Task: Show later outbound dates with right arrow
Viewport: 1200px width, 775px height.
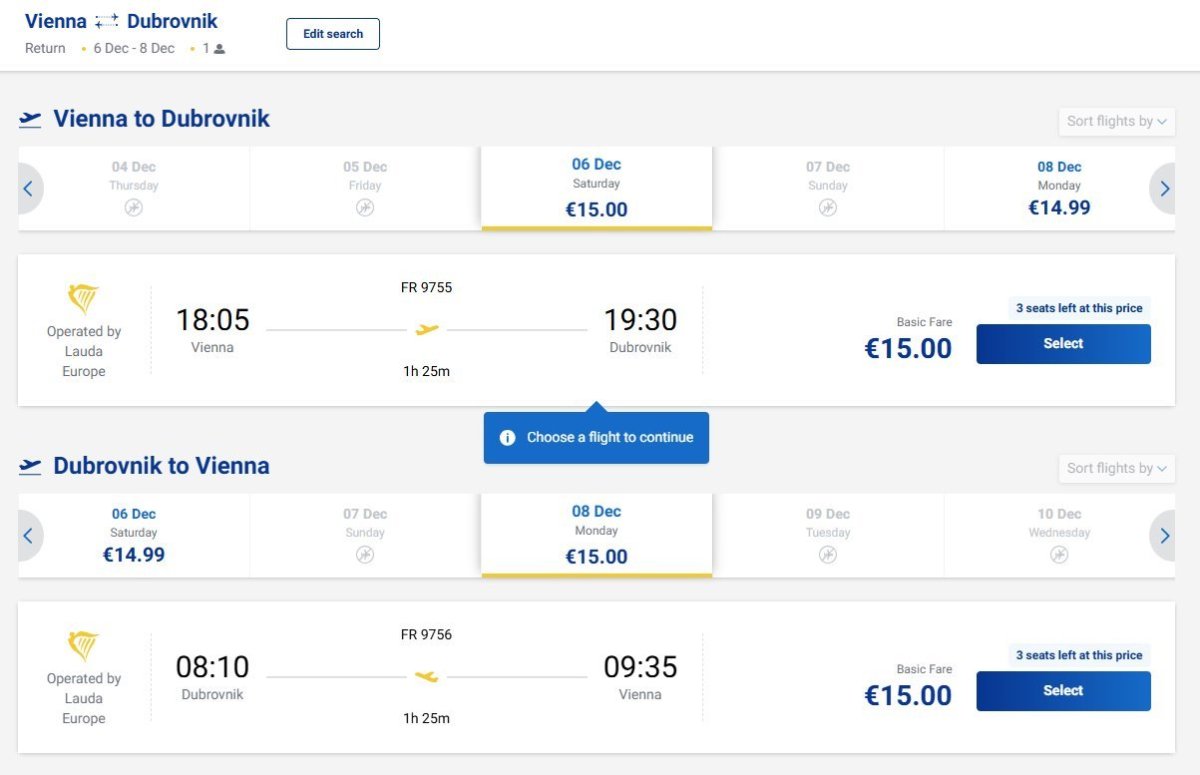Action: click(1164, 189)
